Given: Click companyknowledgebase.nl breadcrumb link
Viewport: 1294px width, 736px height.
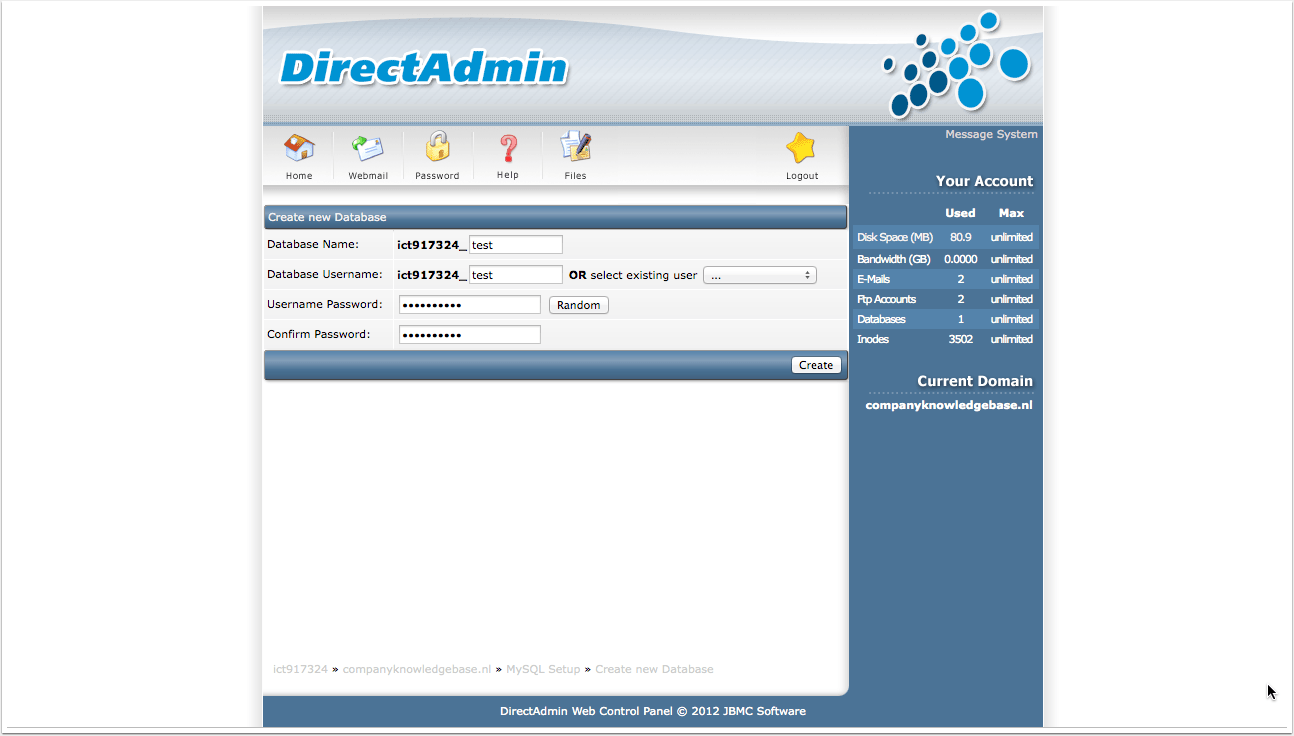Looking at the screenshot, I should point(417,669).
